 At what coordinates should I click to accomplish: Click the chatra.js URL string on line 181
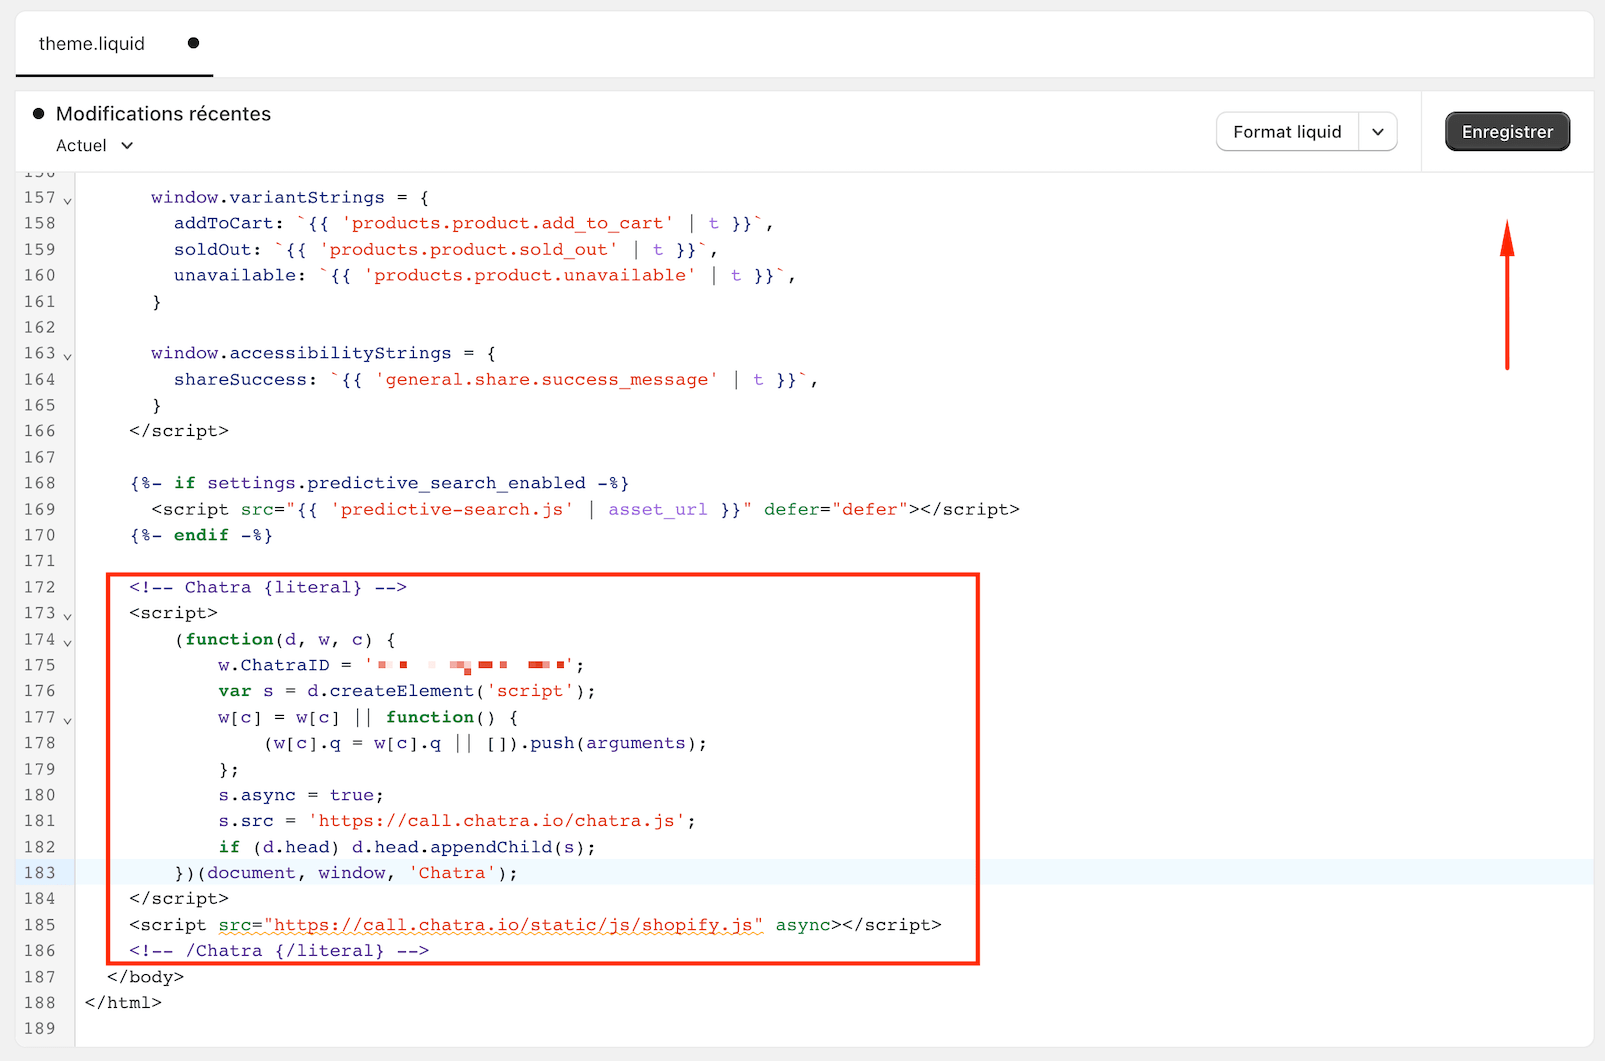point(500,821)
